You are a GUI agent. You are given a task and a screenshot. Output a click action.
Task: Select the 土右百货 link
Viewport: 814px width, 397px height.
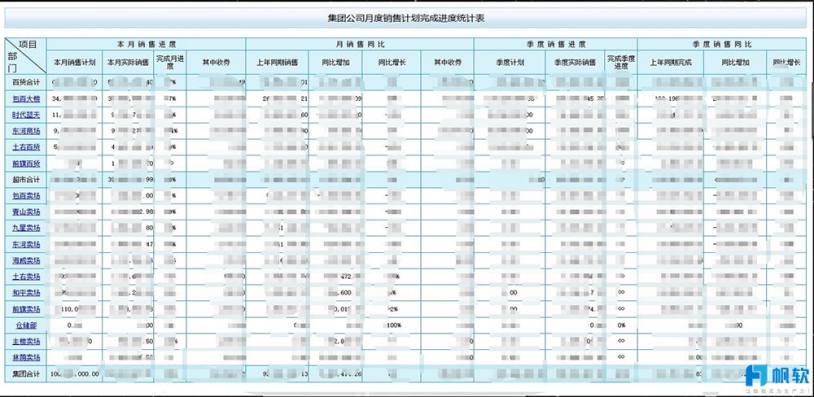[x=26, y=147]
